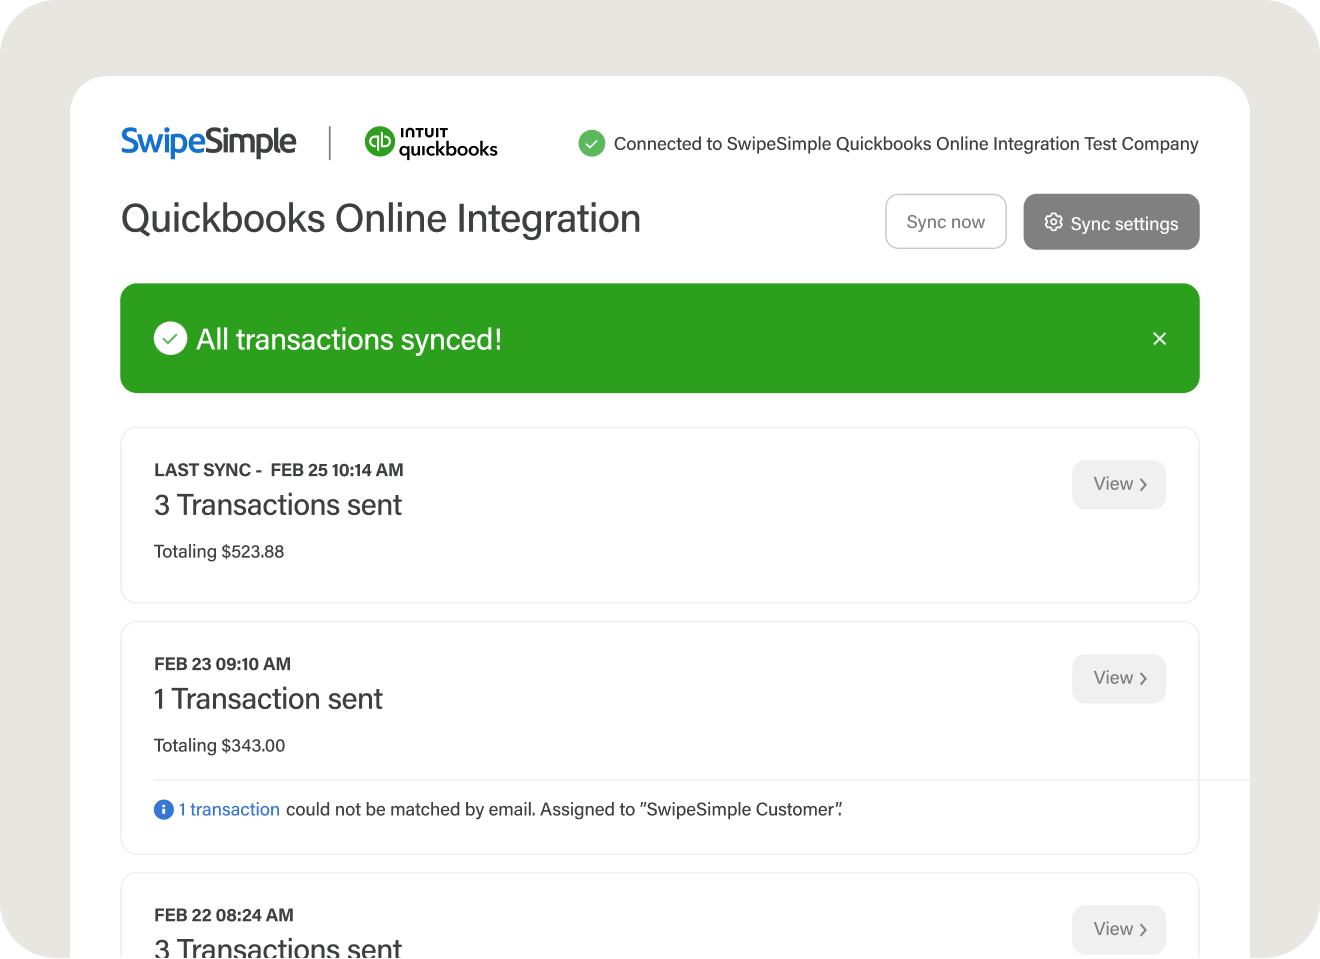1320x959 pixels.
Task: Click 'Totaling $523.88' text
Action: (x=219, y=552)
